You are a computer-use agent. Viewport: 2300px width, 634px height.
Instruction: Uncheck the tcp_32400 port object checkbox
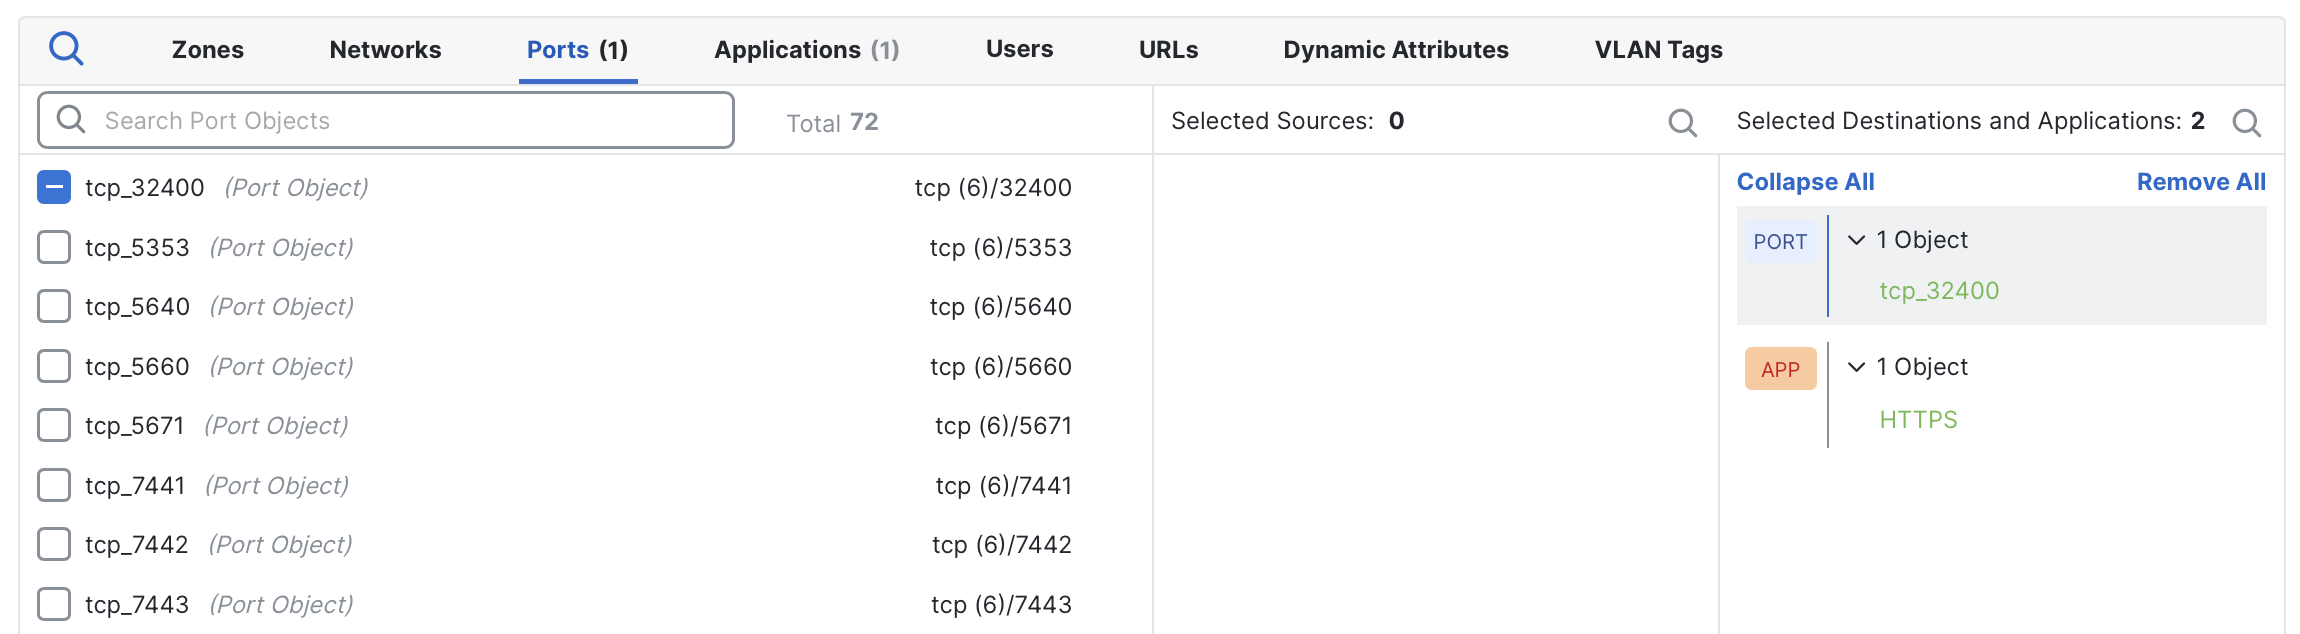coord(54,187)
